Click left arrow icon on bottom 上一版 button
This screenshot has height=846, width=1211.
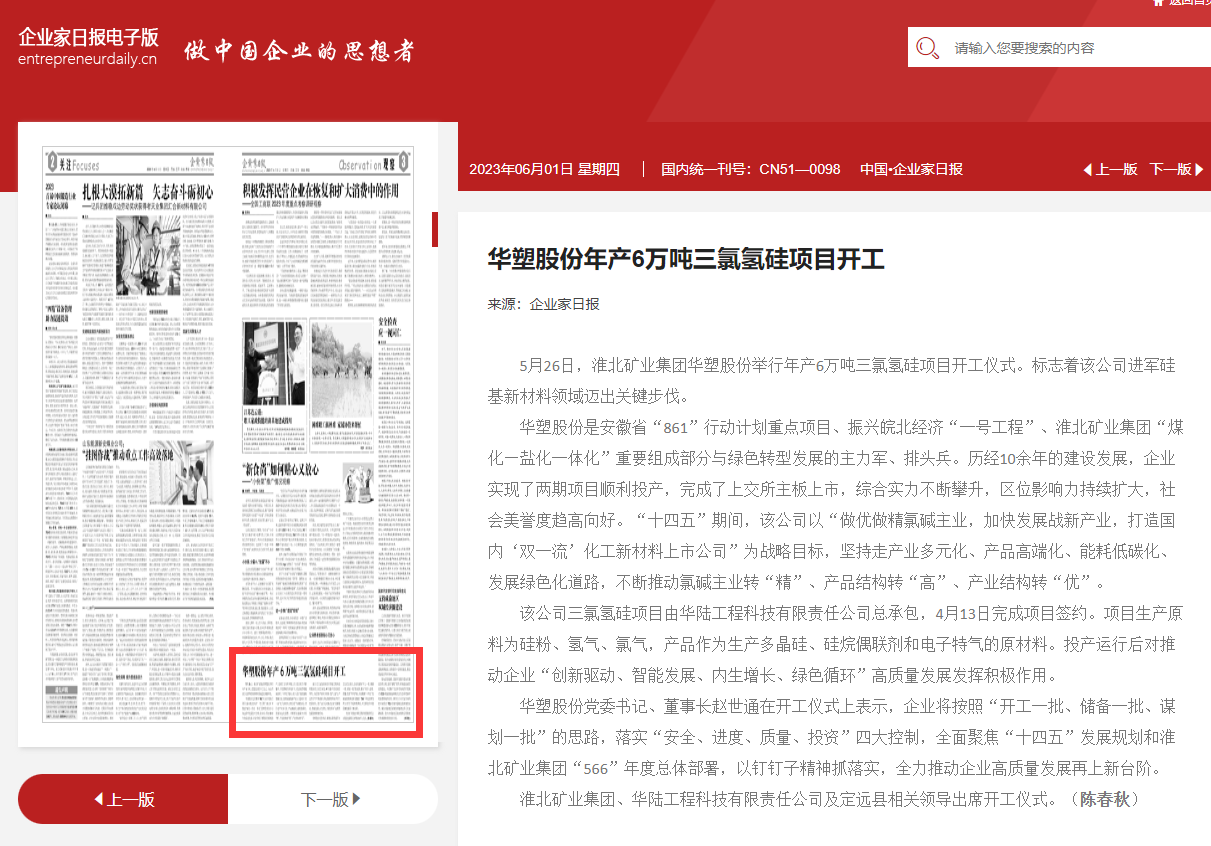[x=98, y=799]
